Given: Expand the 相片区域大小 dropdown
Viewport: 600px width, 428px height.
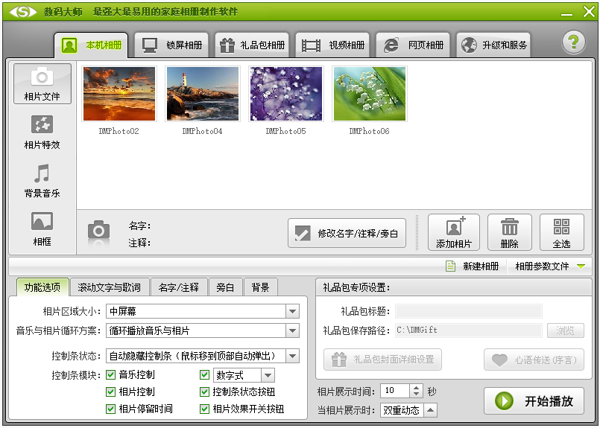Looking at the screenshot, I should 292,311.
